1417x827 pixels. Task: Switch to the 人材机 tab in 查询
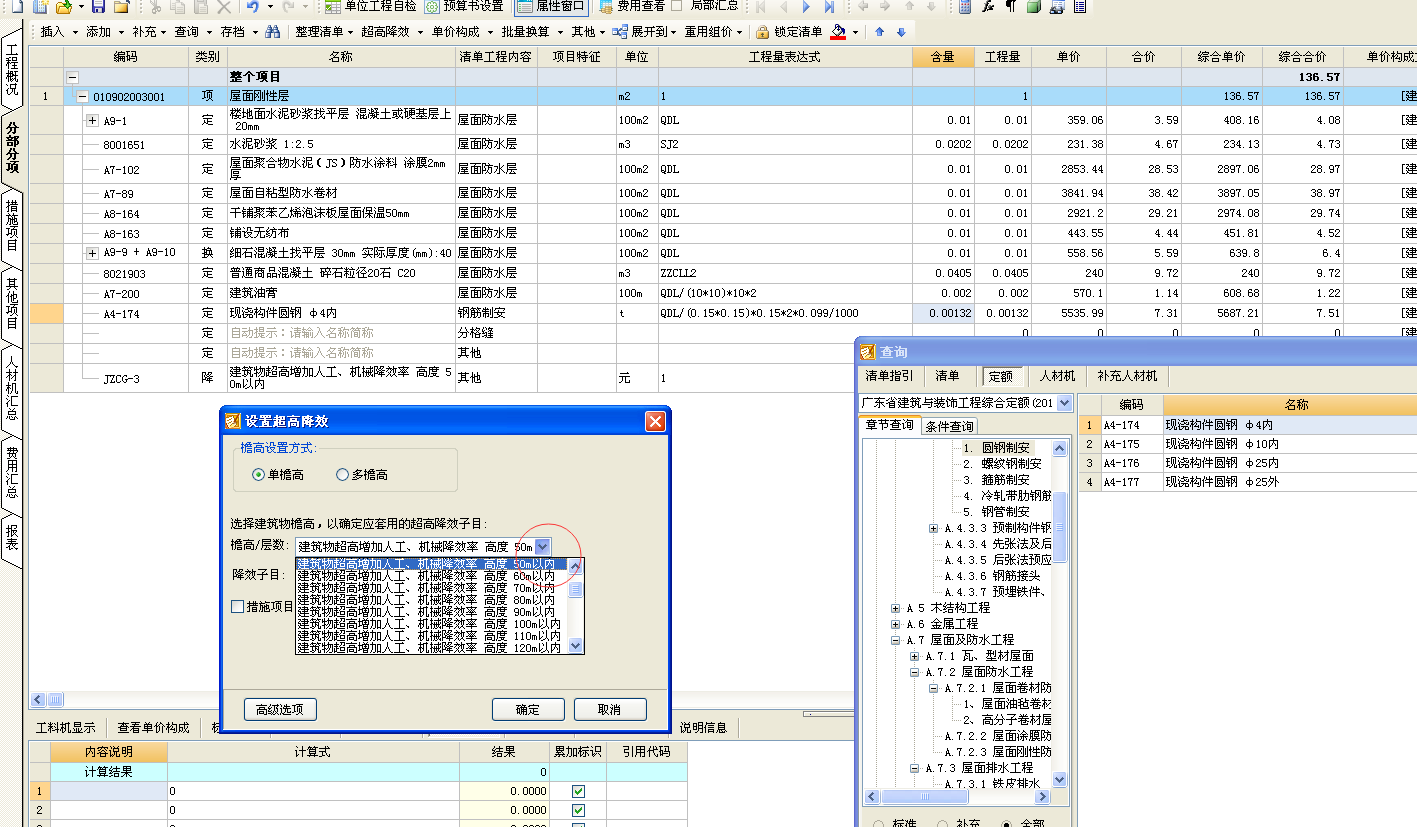click(x=1057, y=376)
